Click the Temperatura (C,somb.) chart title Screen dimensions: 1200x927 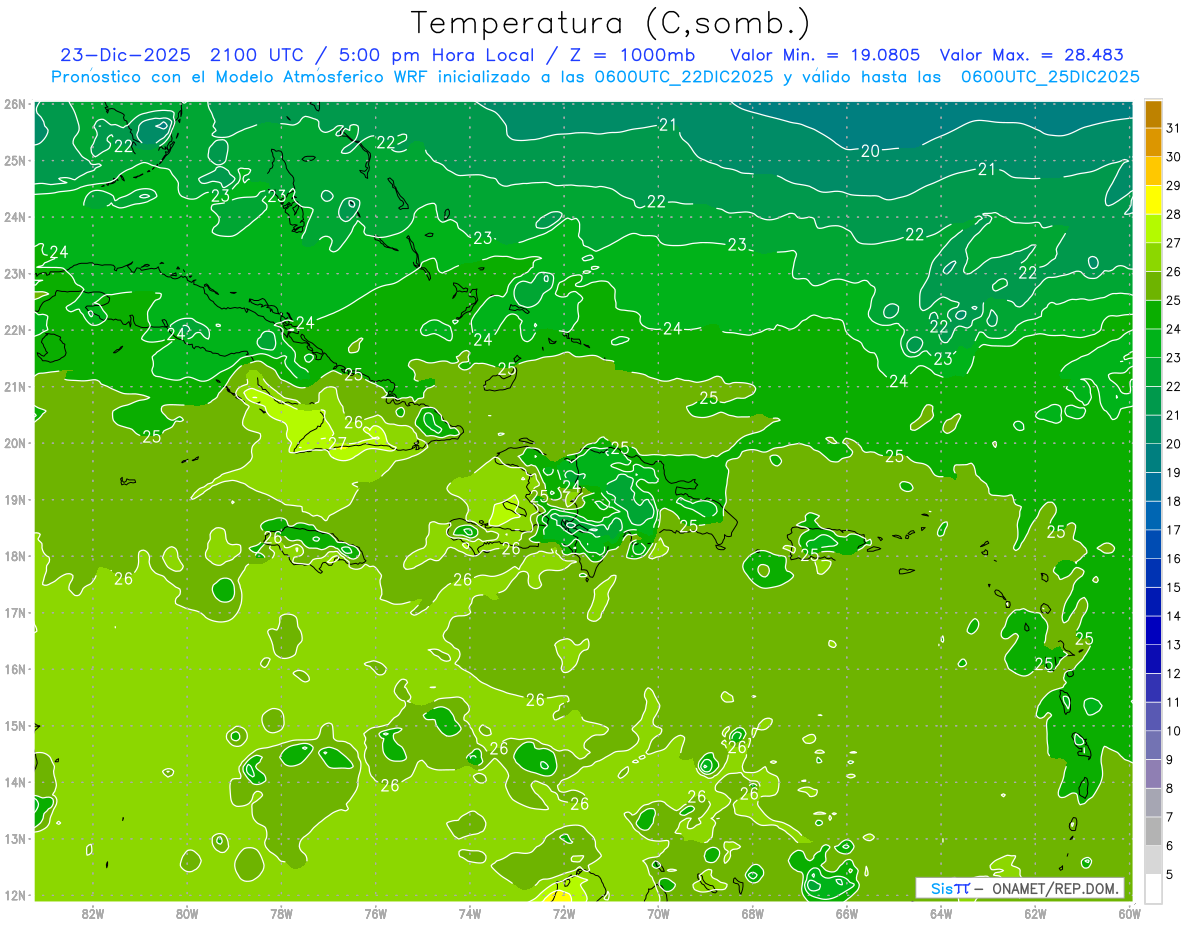610,23
